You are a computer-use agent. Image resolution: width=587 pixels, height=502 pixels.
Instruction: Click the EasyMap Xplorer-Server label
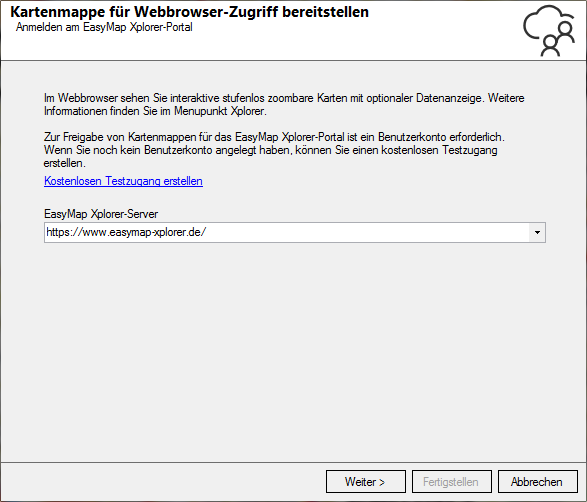click(101, 214)
